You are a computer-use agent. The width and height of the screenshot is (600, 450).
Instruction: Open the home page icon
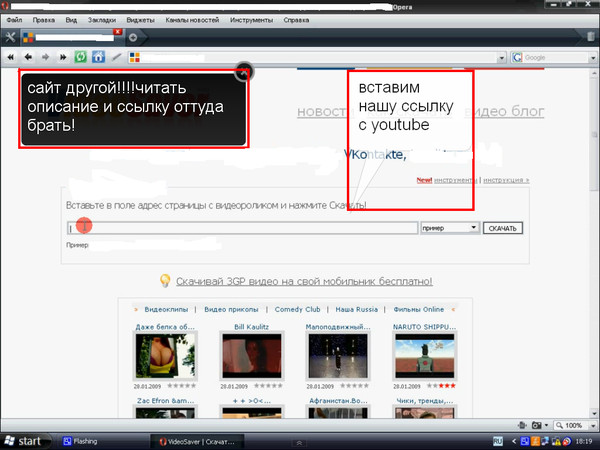(98, 57)
